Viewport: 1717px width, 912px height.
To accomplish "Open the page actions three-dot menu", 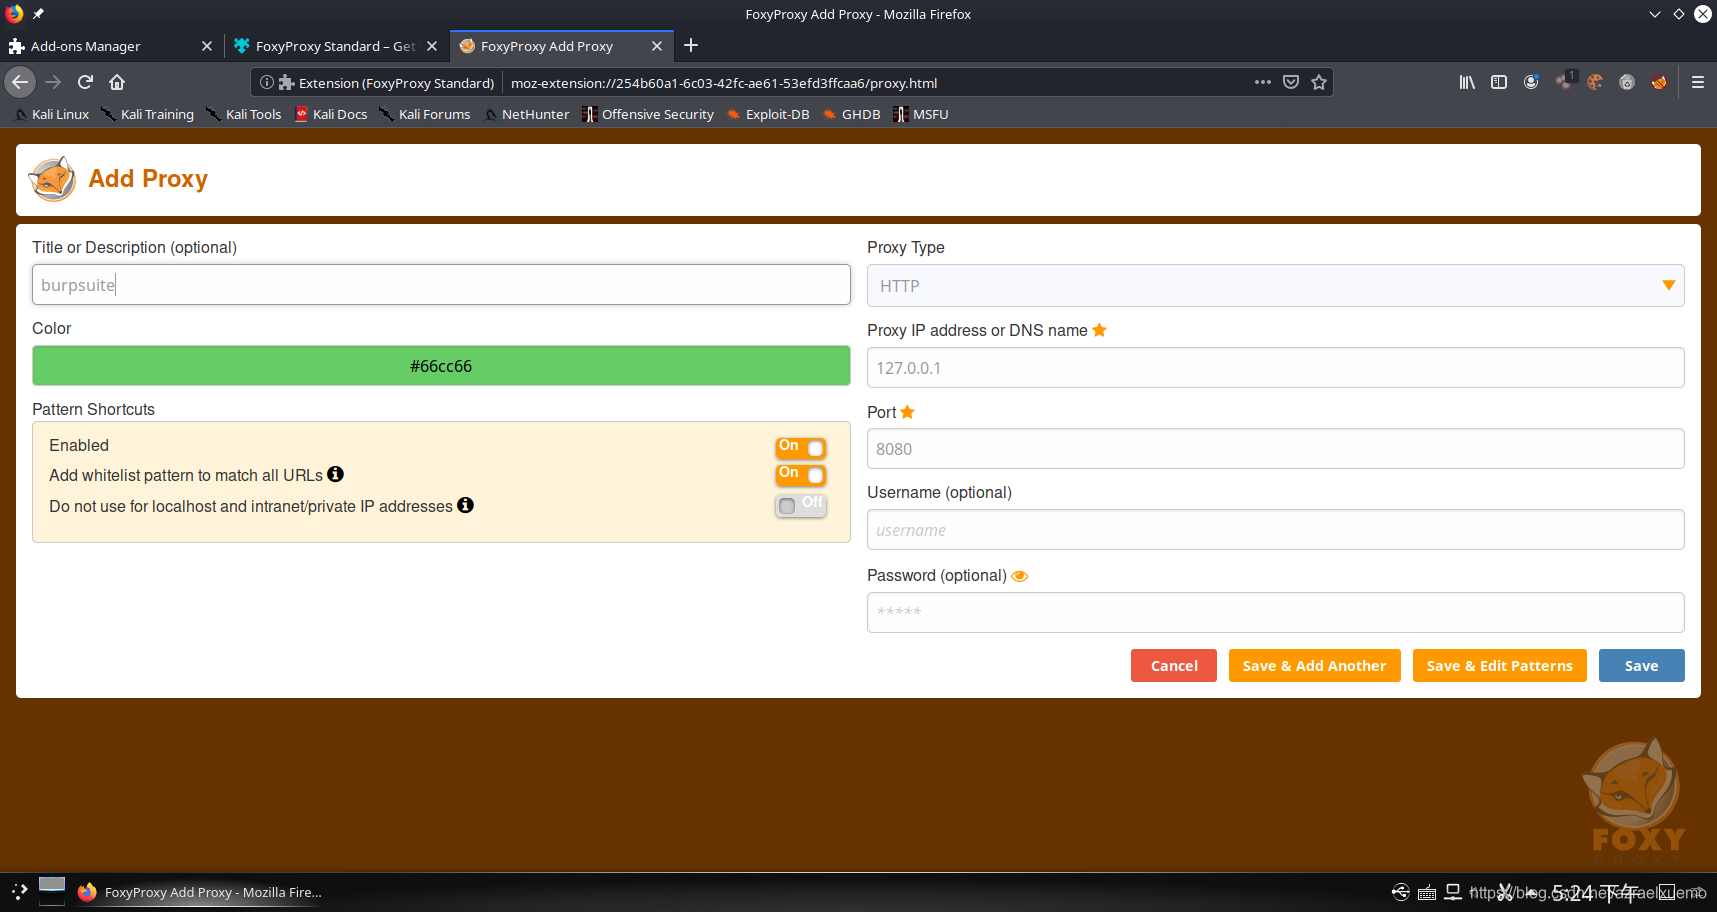I will (x=1263, y=82).
